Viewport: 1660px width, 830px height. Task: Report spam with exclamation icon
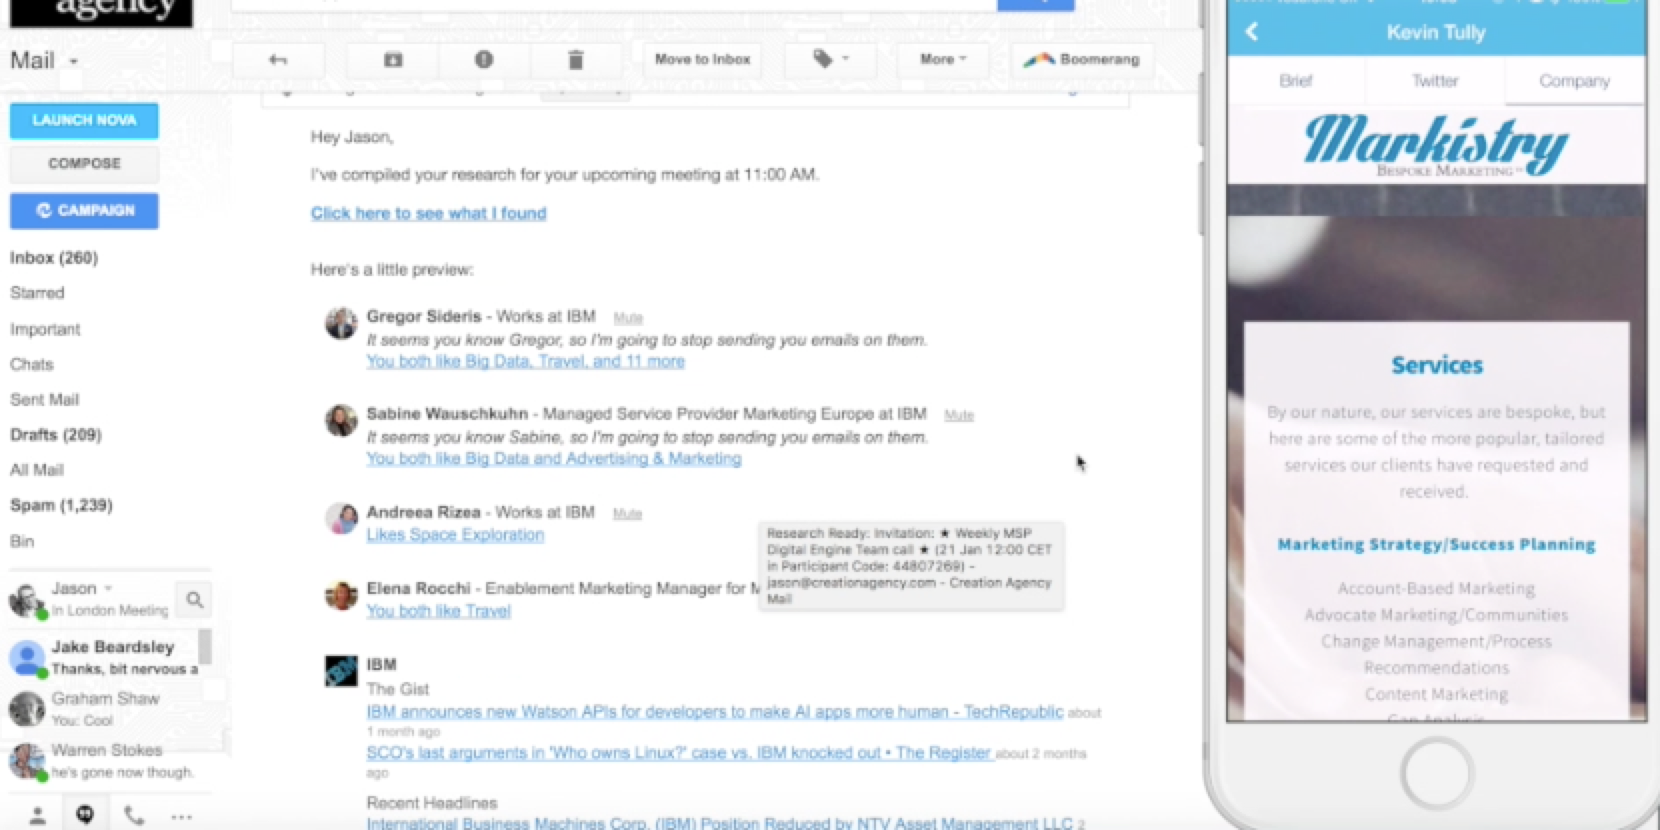(484, 60)
